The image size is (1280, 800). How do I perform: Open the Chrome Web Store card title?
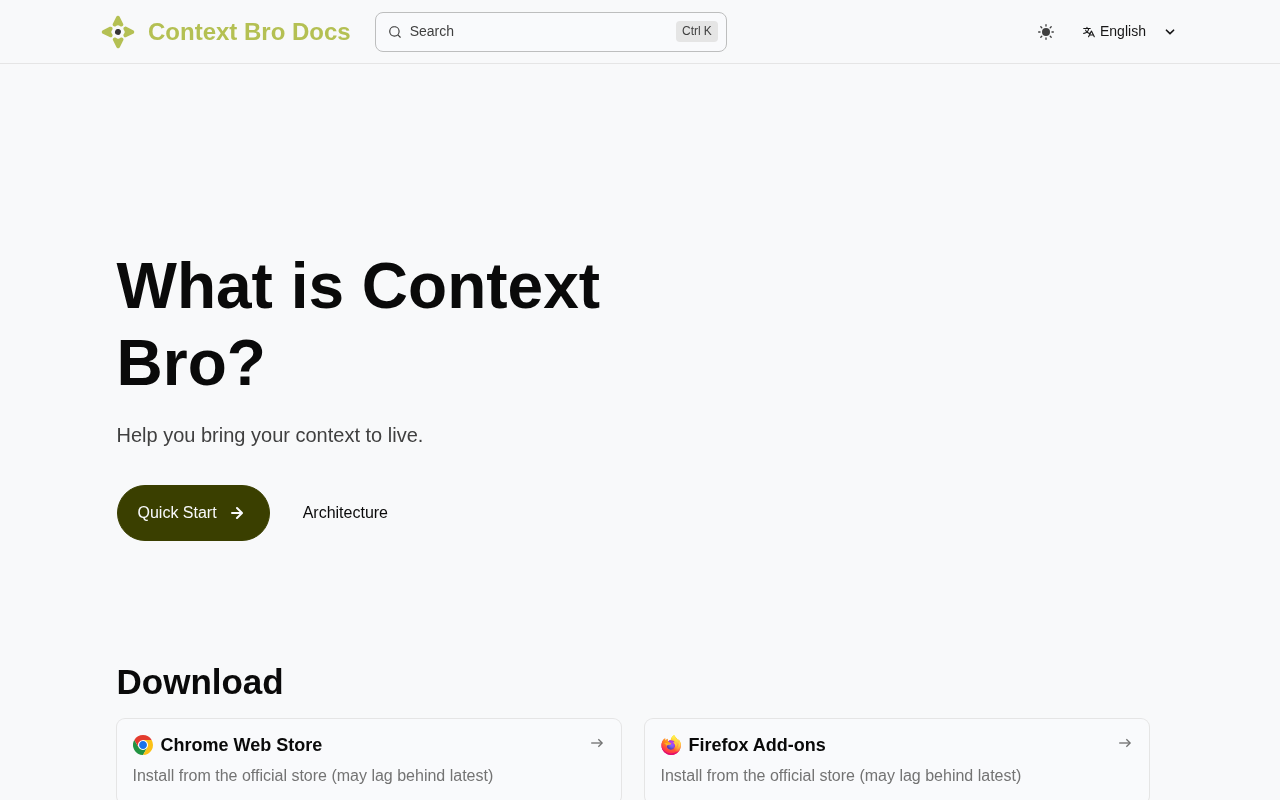pyautogui.click(x=241, y=745)
